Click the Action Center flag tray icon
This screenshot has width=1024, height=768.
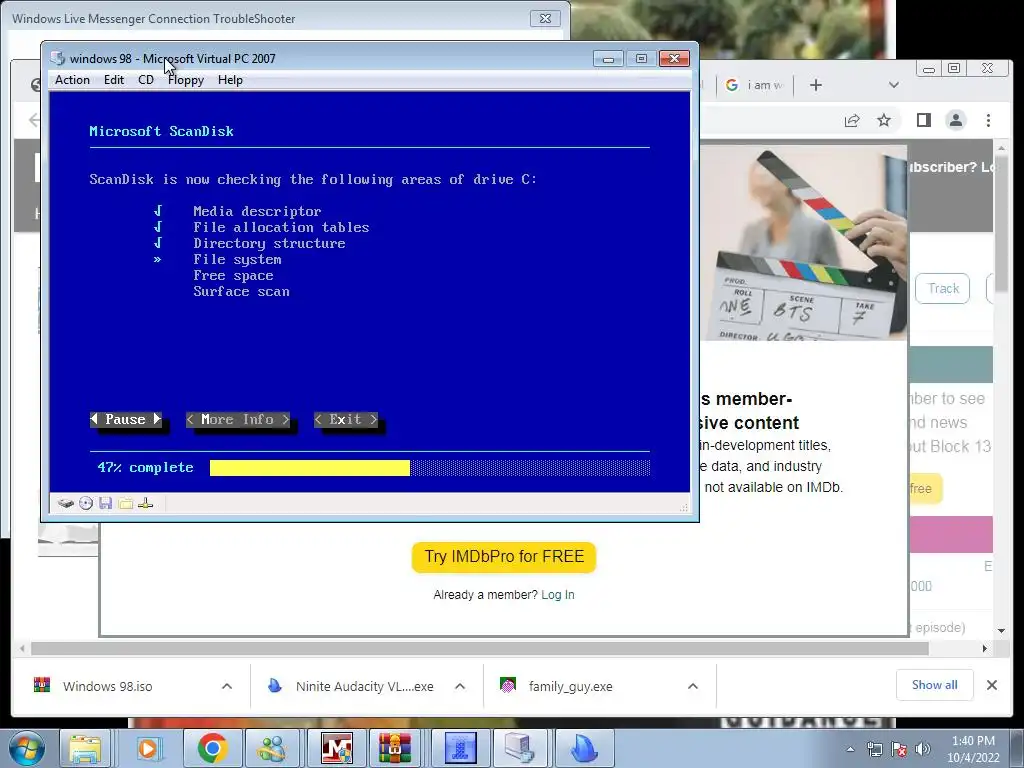[x=898, y=750]
